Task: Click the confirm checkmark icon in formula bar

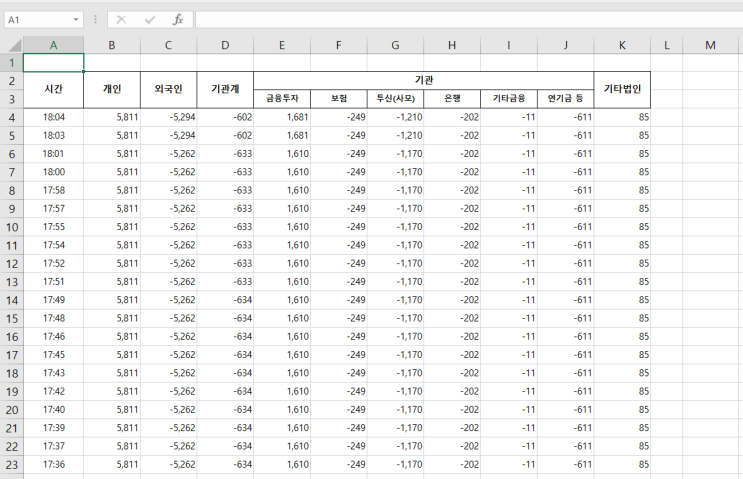Action: (x=150, y=19)
